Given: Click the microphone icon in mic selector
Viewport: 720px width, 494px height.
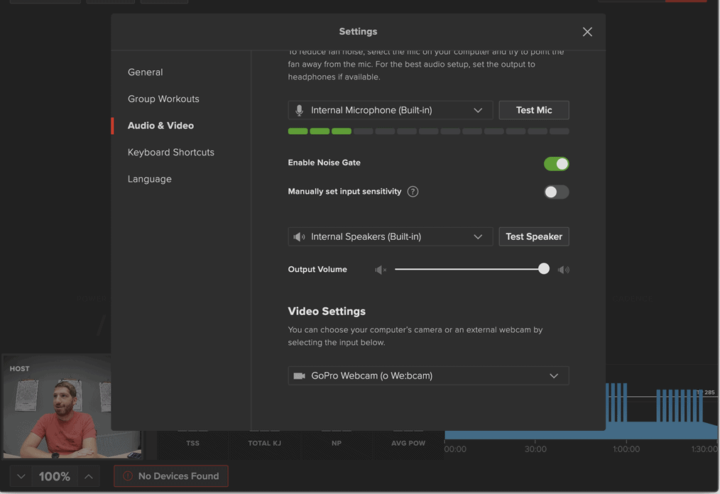Looking at the screenshot, I should (299, 110).
